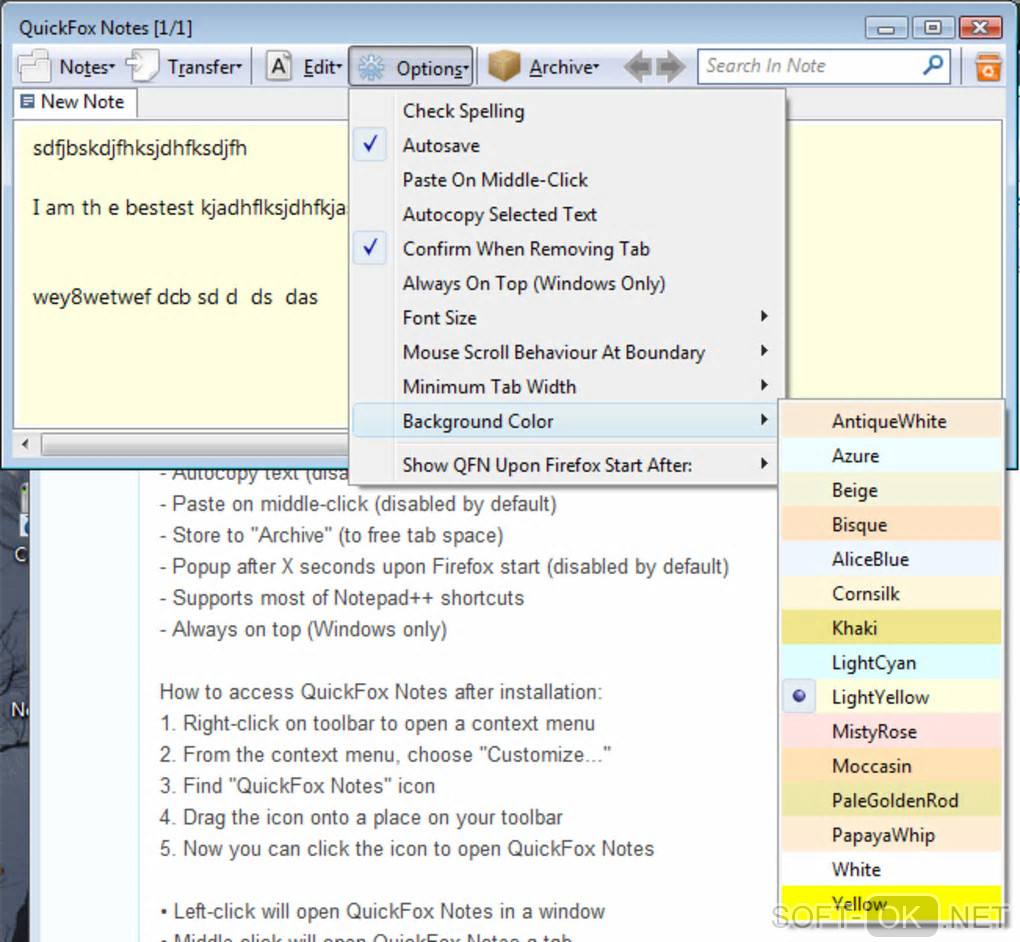
Task: Choose AntiqueWhite background color
Action: (891, 421)
